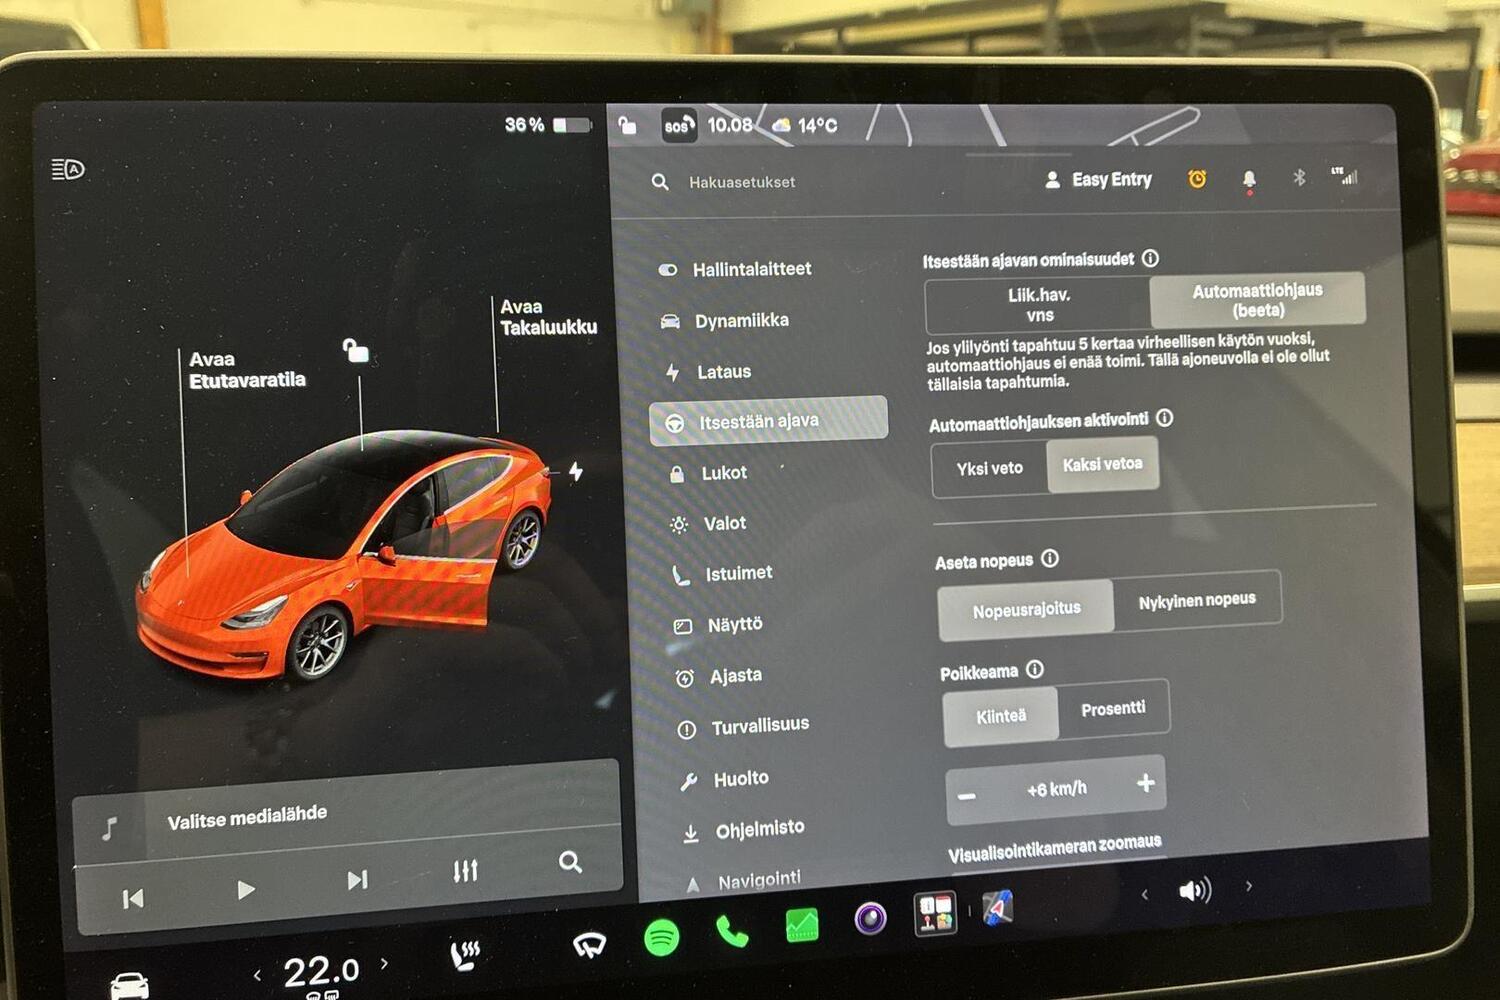Tap the Hakuasetukset search field

[742, 182]
